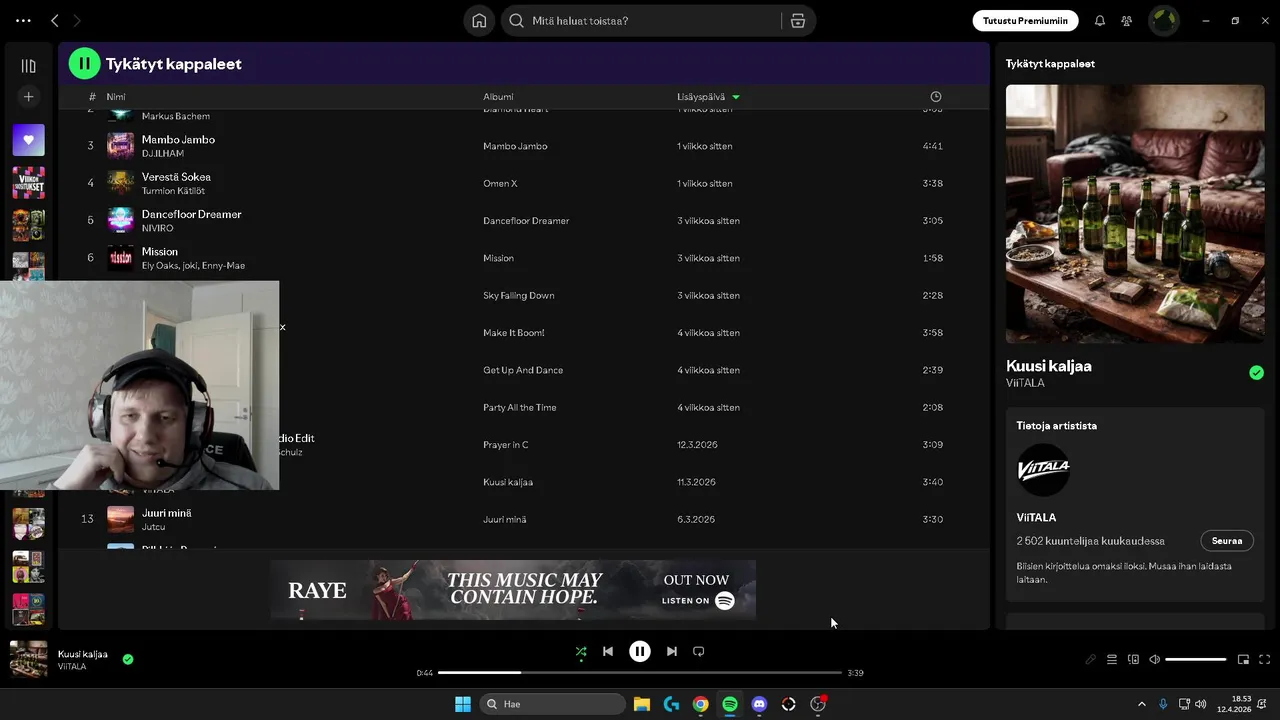
Task: Go forward with the right arrow
Action: tap(77, 20)
